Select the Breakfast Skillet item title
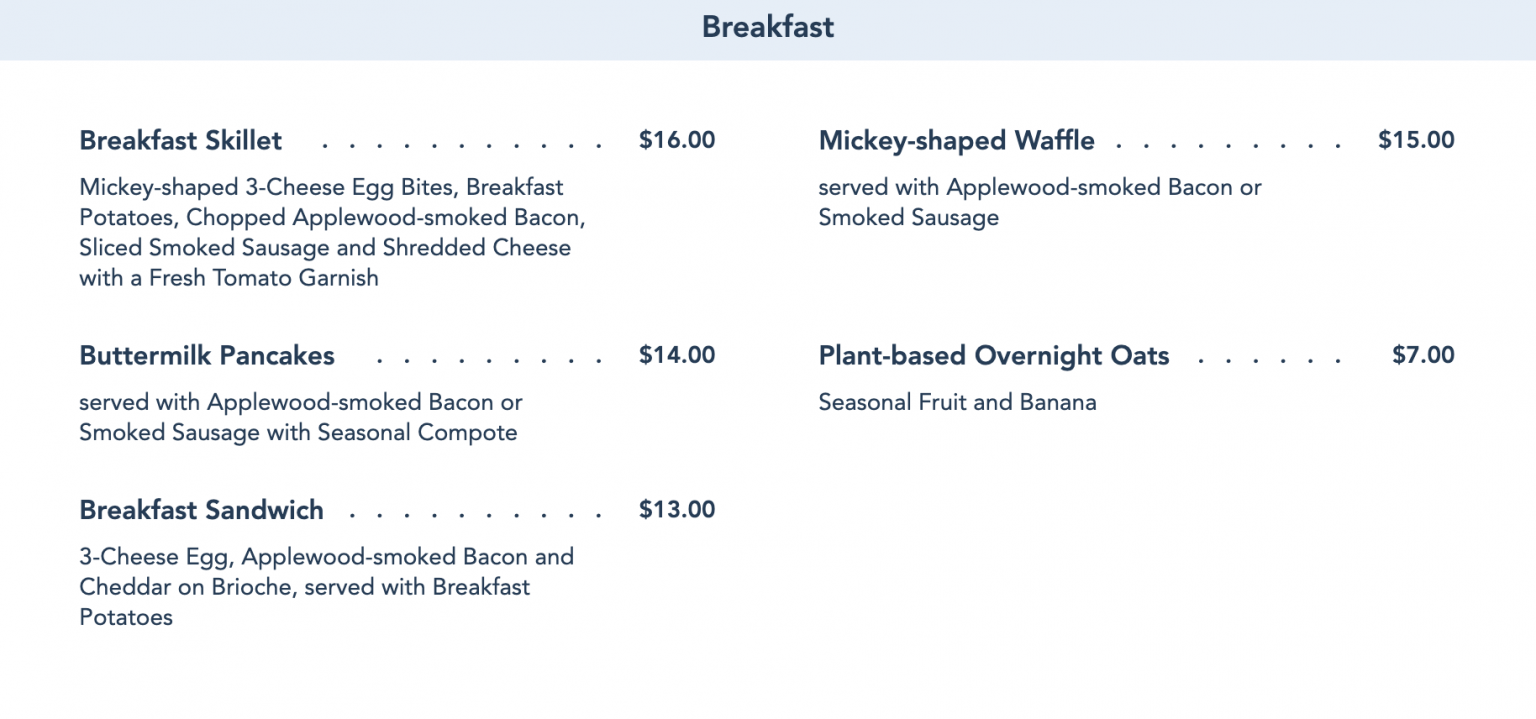Viewport: 1536px width, 719px height. [x=181, y=140]
